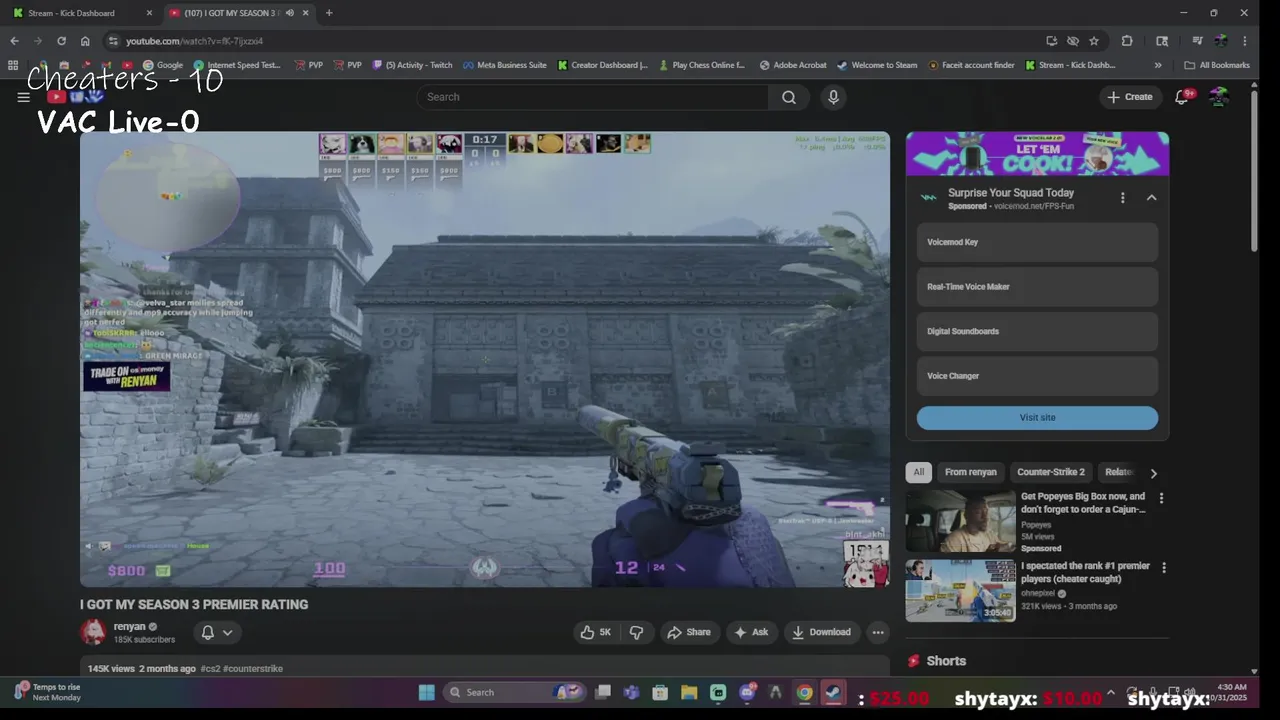Like the video with thumbs up

click(597, 632)
